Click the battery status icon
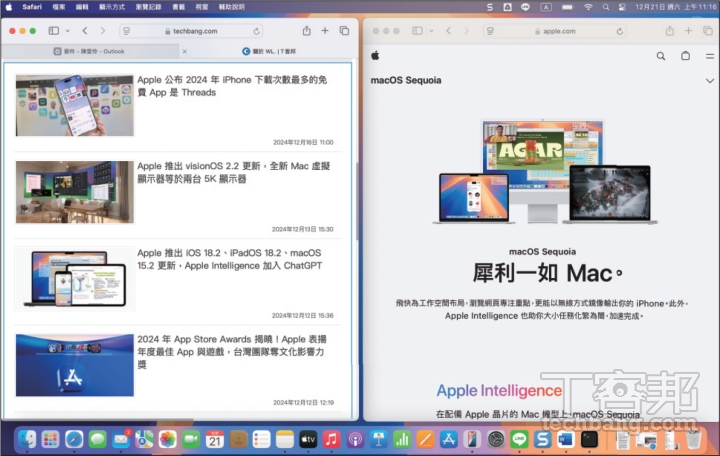720x456 pixels. (x=568, y=7)
